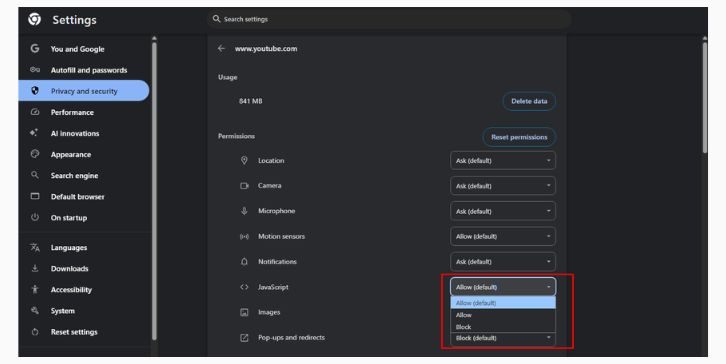Click the 841 MB usage text

[x=250, y=101]
